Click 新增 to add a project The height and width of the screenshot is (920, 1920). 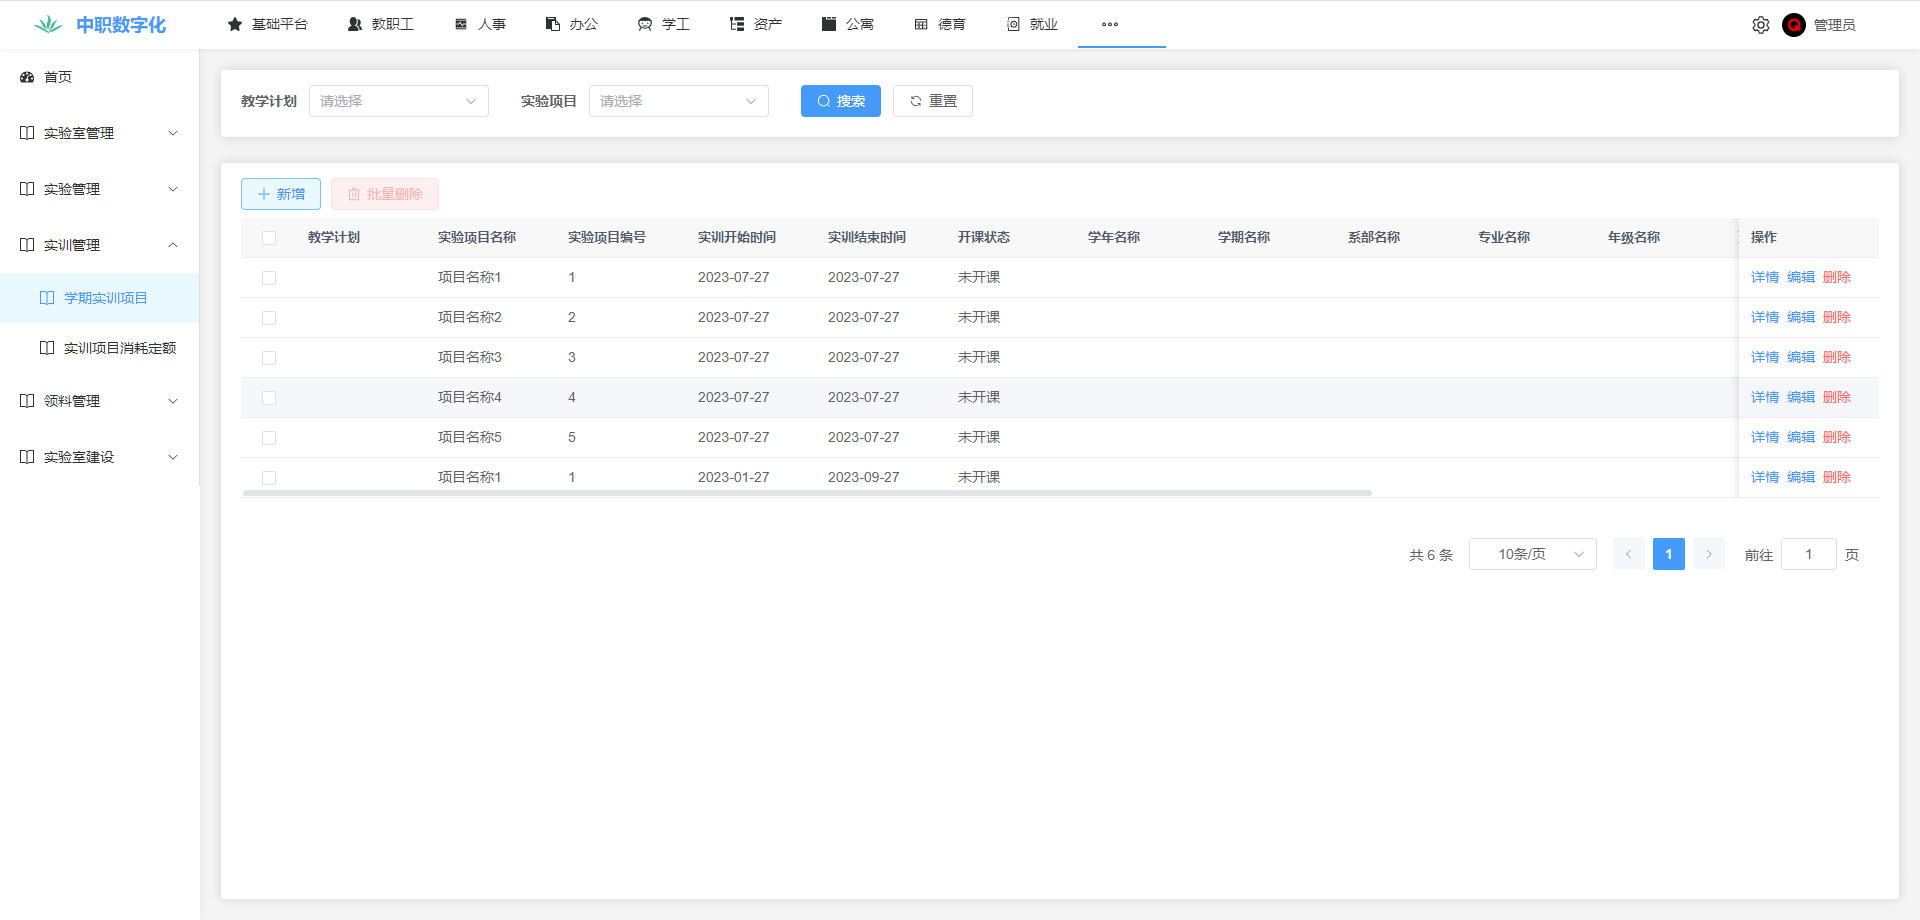coord(281,194)
